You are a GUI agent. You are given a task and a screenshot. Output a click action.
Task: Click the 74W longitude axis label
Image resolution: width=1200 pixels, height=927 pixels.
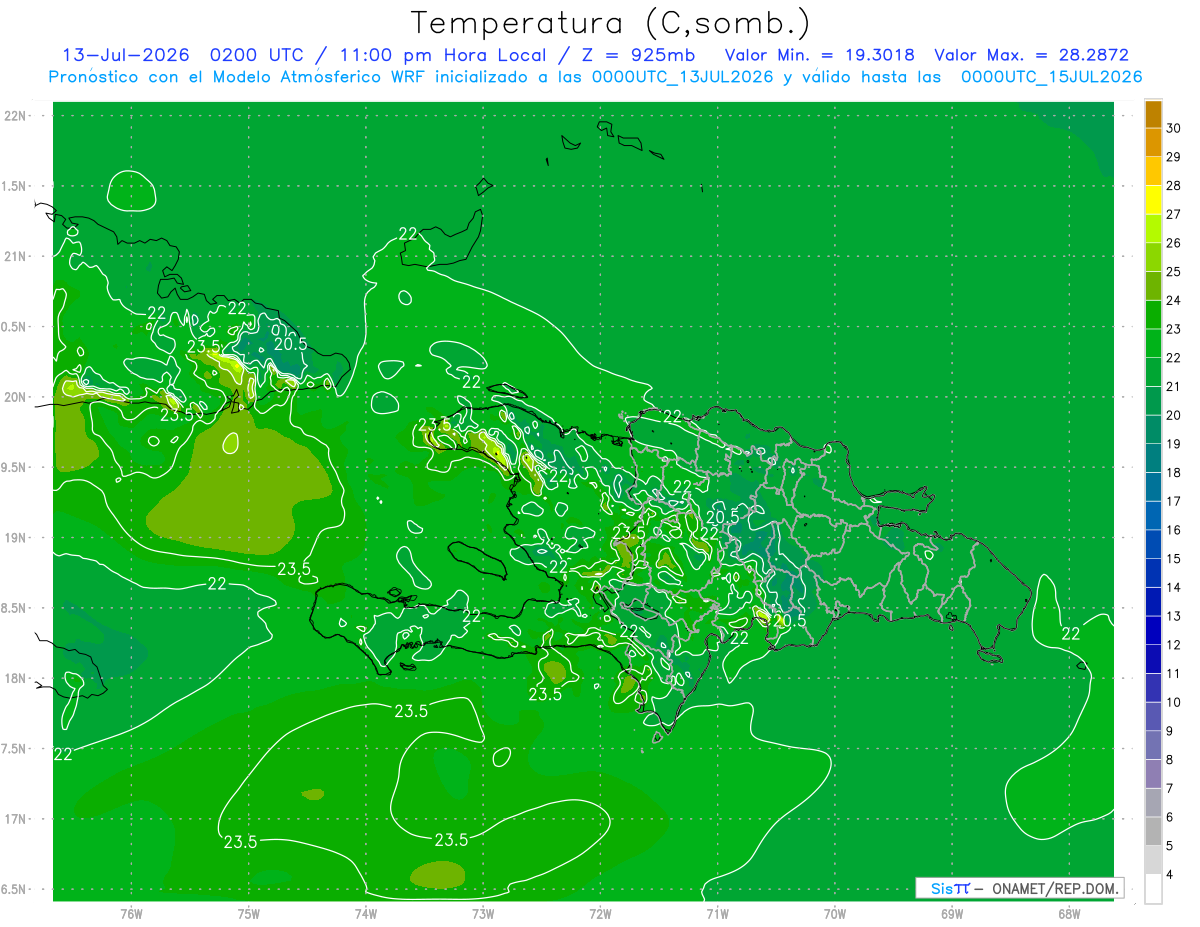tap(366, 913)
